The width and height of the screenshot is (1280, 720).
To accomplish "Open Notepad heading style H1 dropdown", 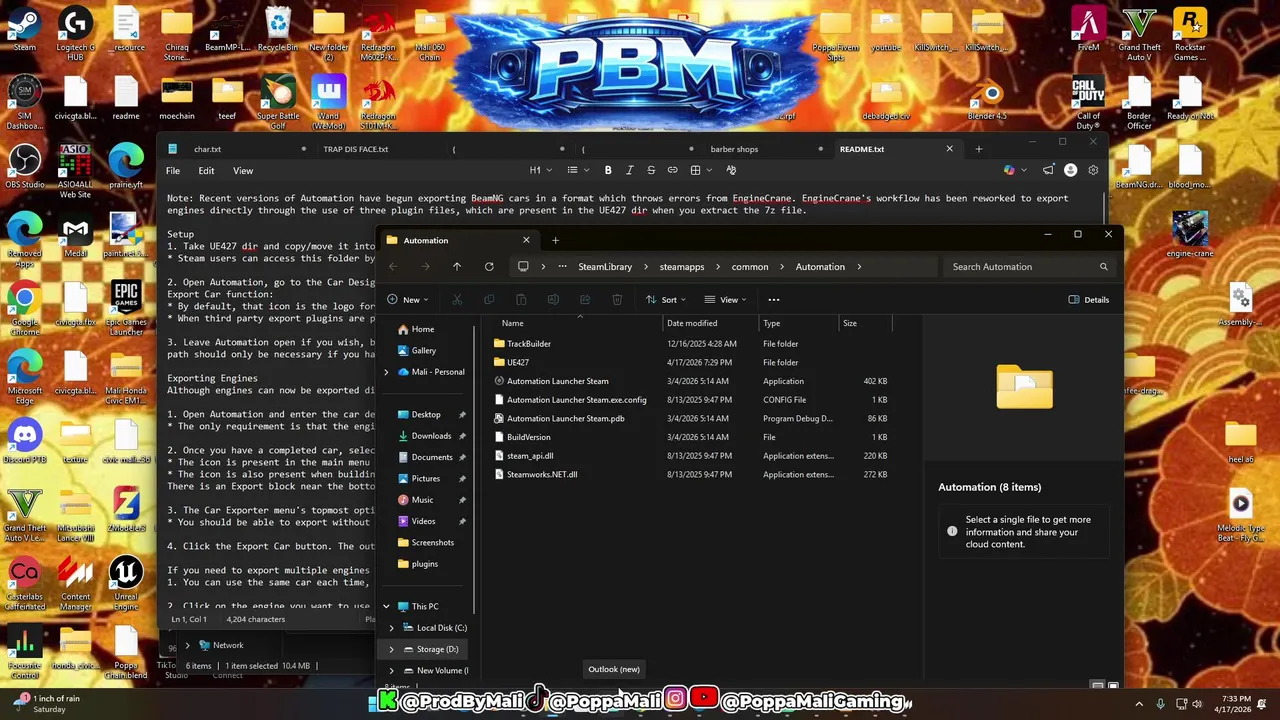I will pyautogui.click(x=540, y=170).
